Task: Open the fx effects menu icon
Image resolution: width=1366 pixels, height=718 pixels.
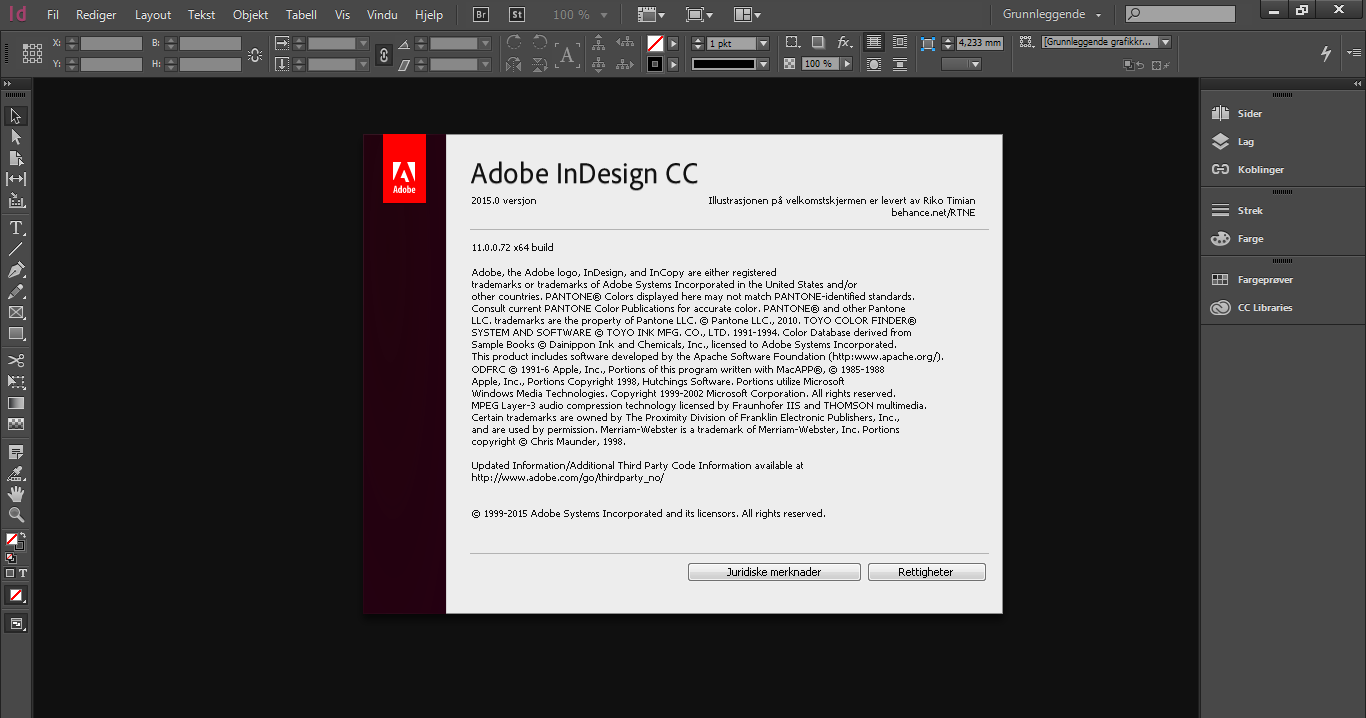Action: [844, 42]
